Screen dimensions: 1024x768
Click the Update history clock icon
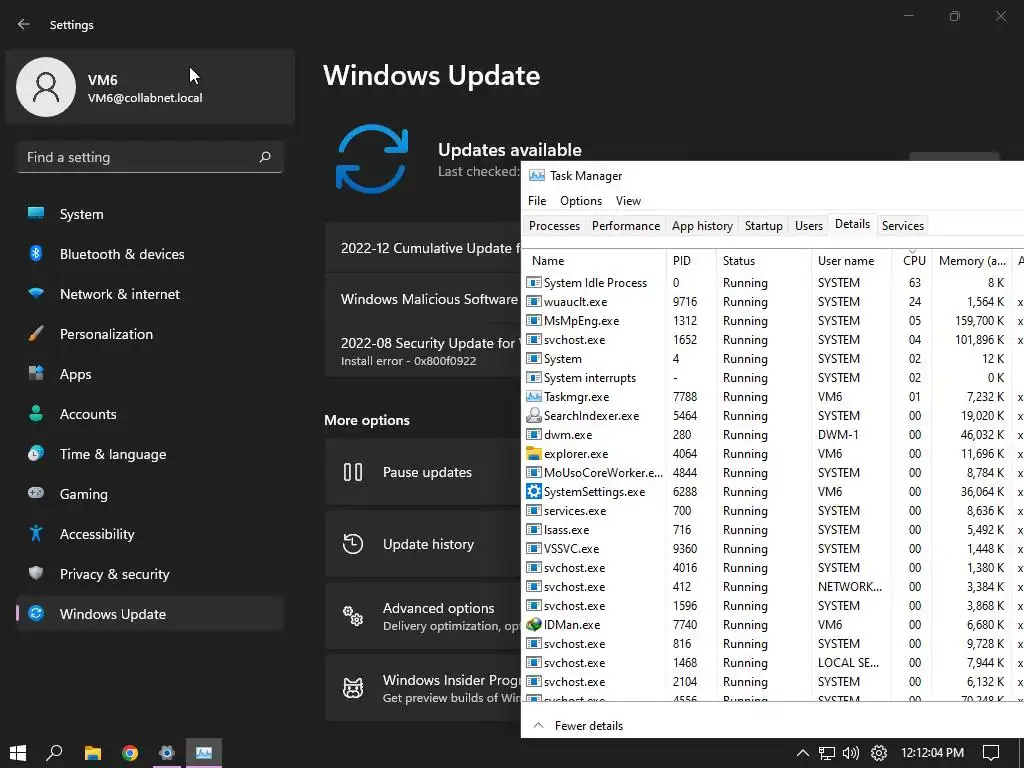pos(353,543)
